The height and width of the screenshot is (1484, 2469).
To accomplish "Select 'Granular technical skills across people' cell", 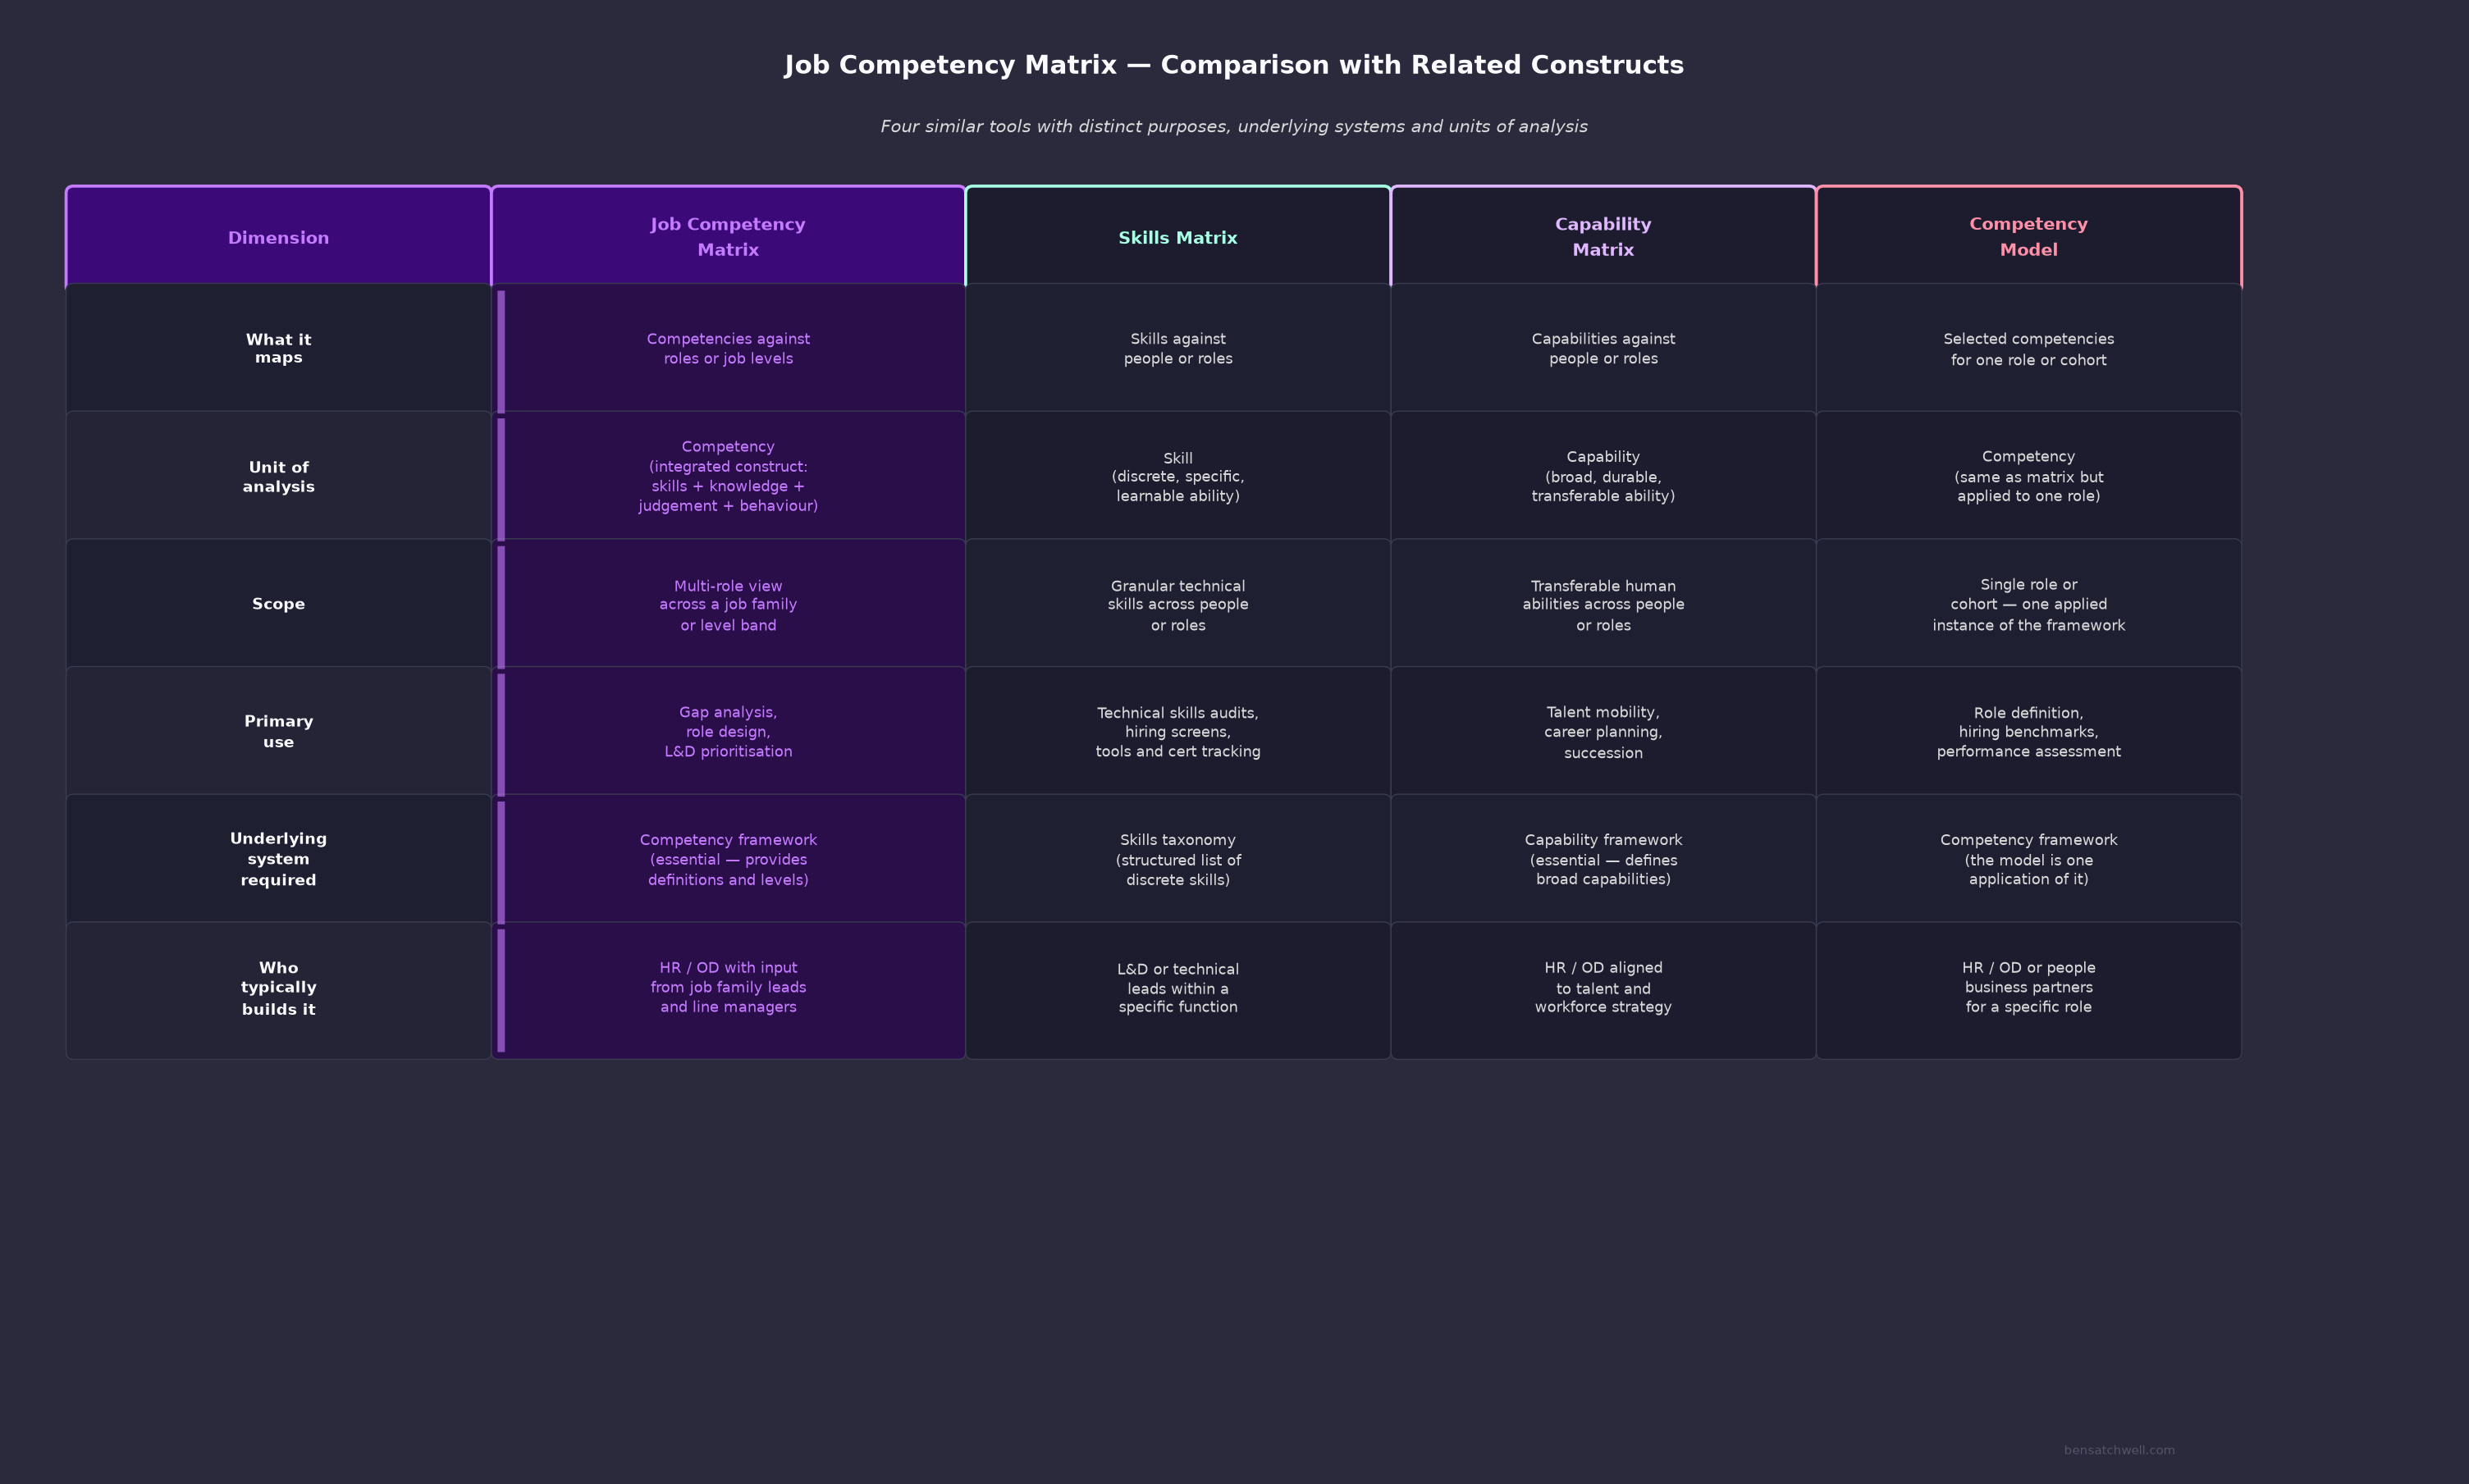I will (x=1178, y=604).
